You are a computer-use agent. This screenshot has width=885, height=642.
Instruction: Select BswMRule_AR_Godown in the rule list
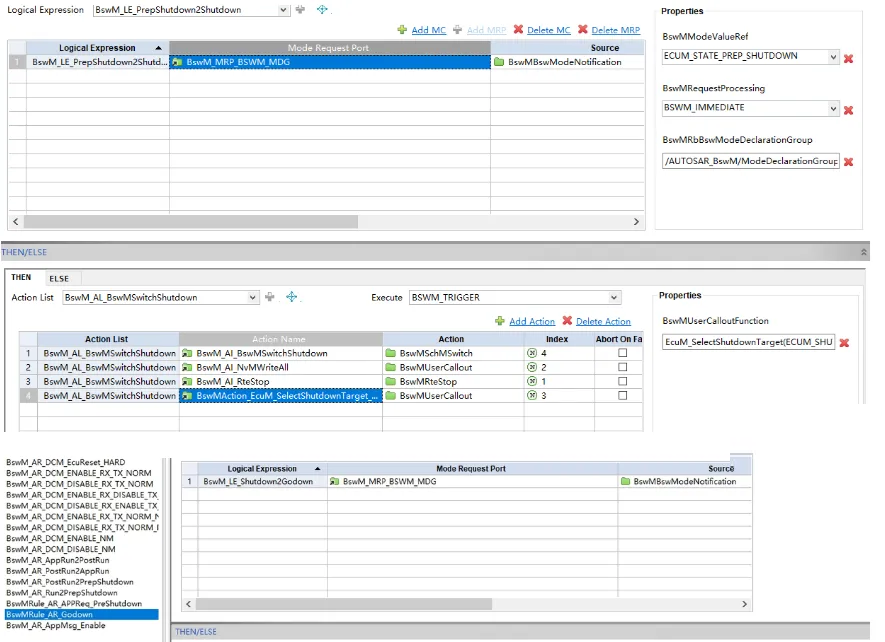pyautogui.click(x=81, y=614)
